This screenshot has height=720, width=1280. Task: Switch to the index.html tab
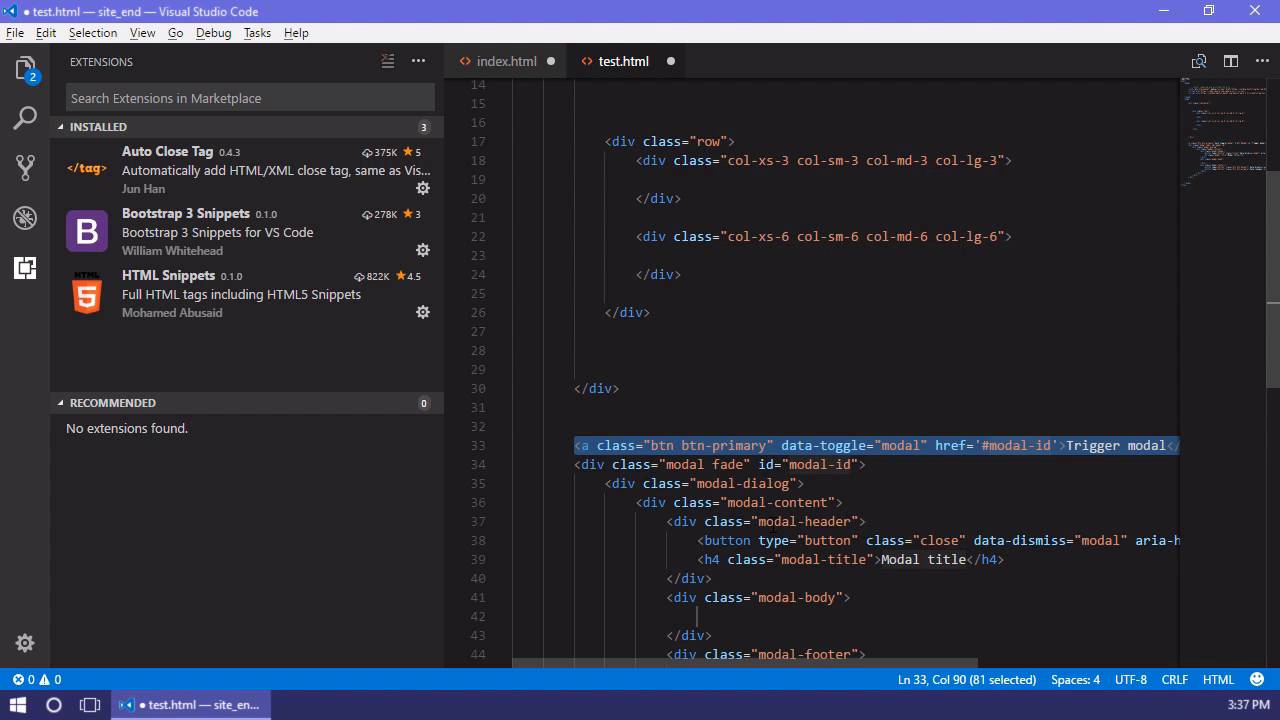click(x=506, y=61)
